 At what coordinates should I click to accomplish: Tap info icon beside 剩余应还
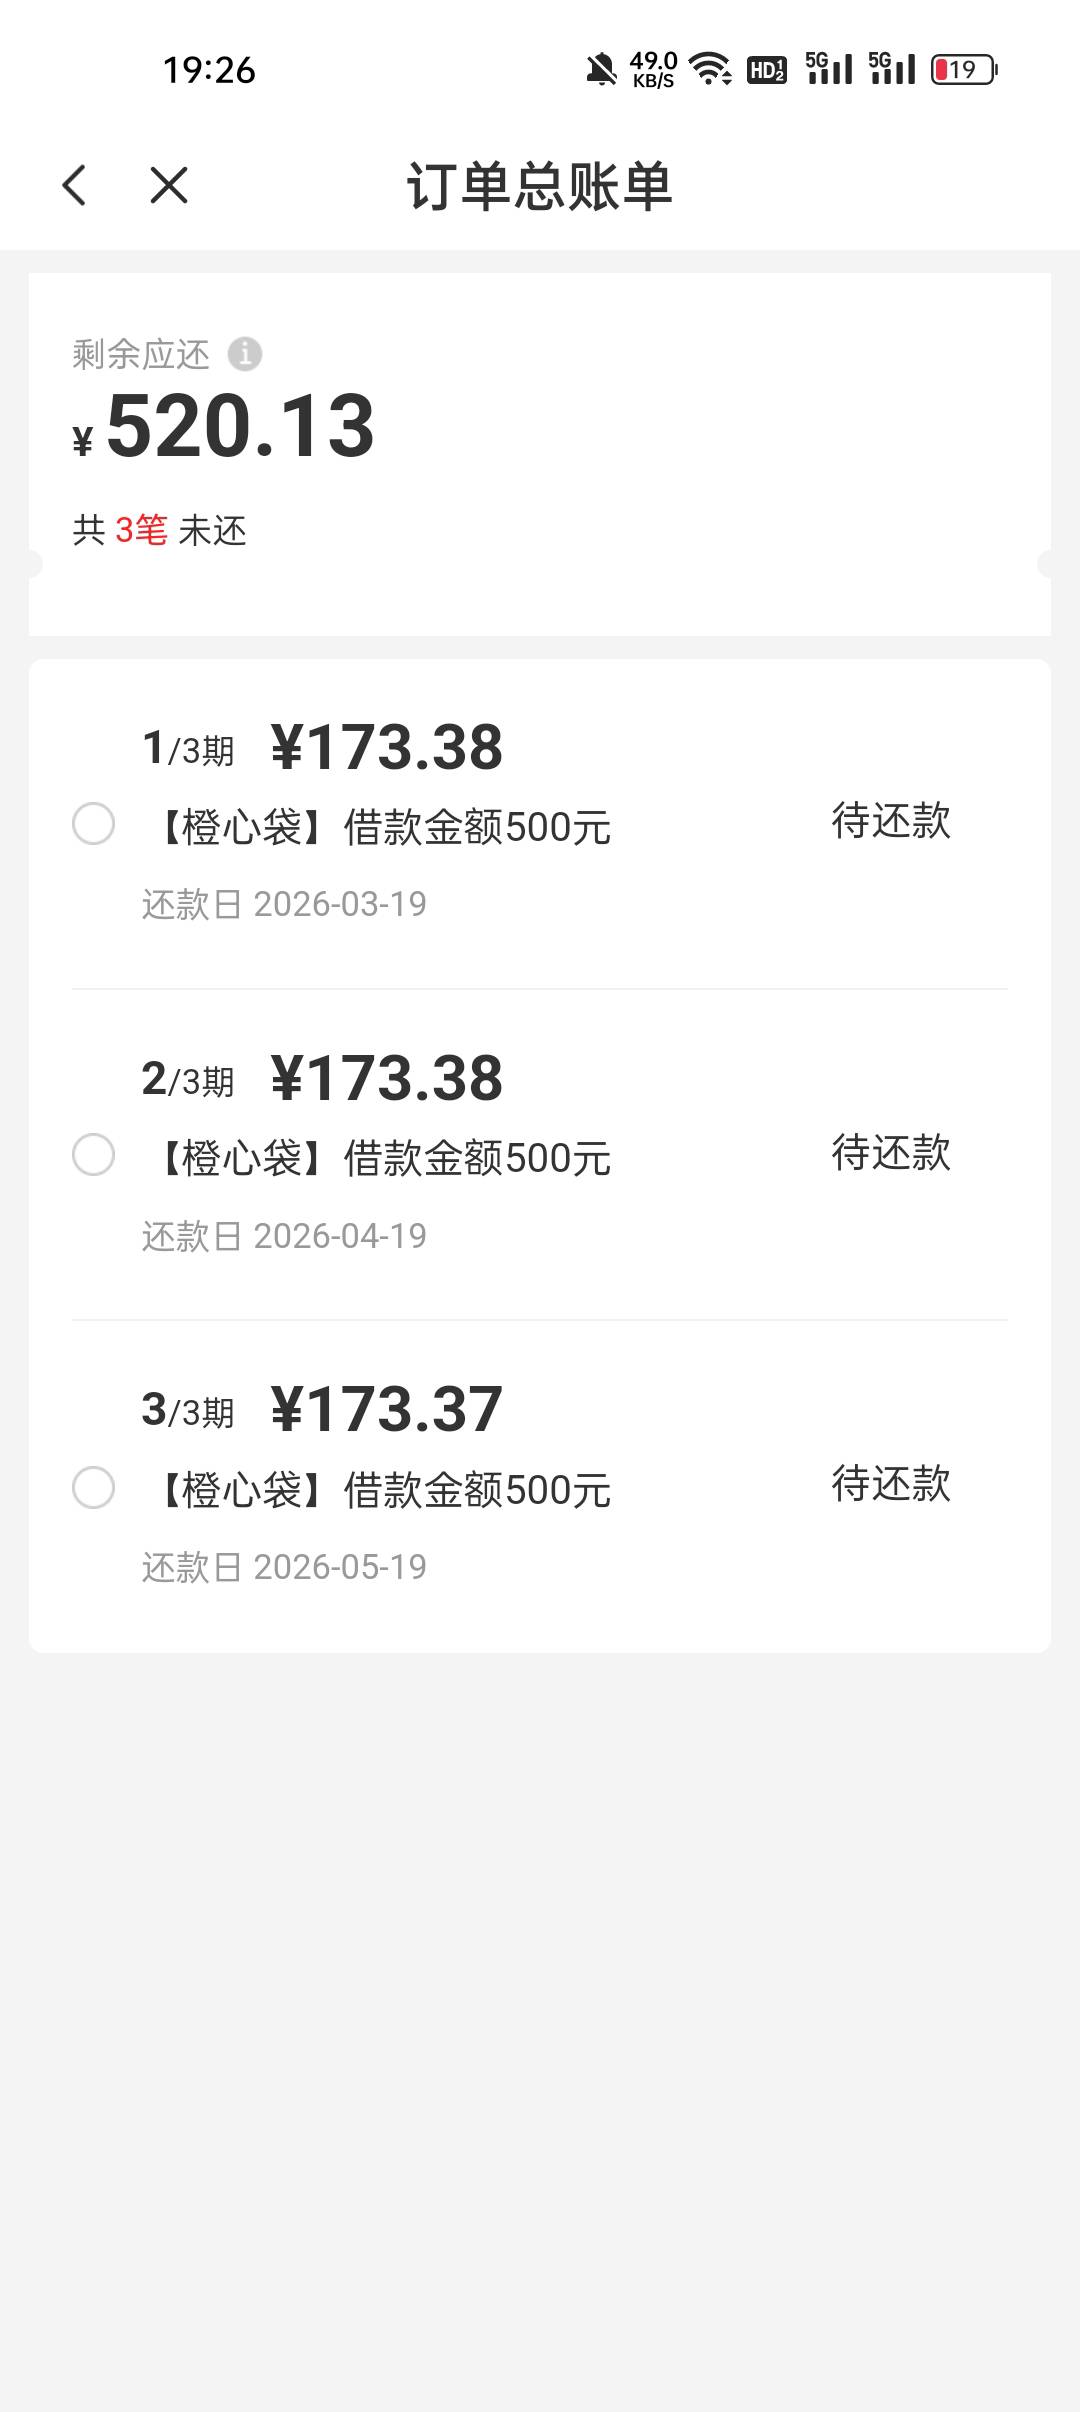tap(245, 354)
